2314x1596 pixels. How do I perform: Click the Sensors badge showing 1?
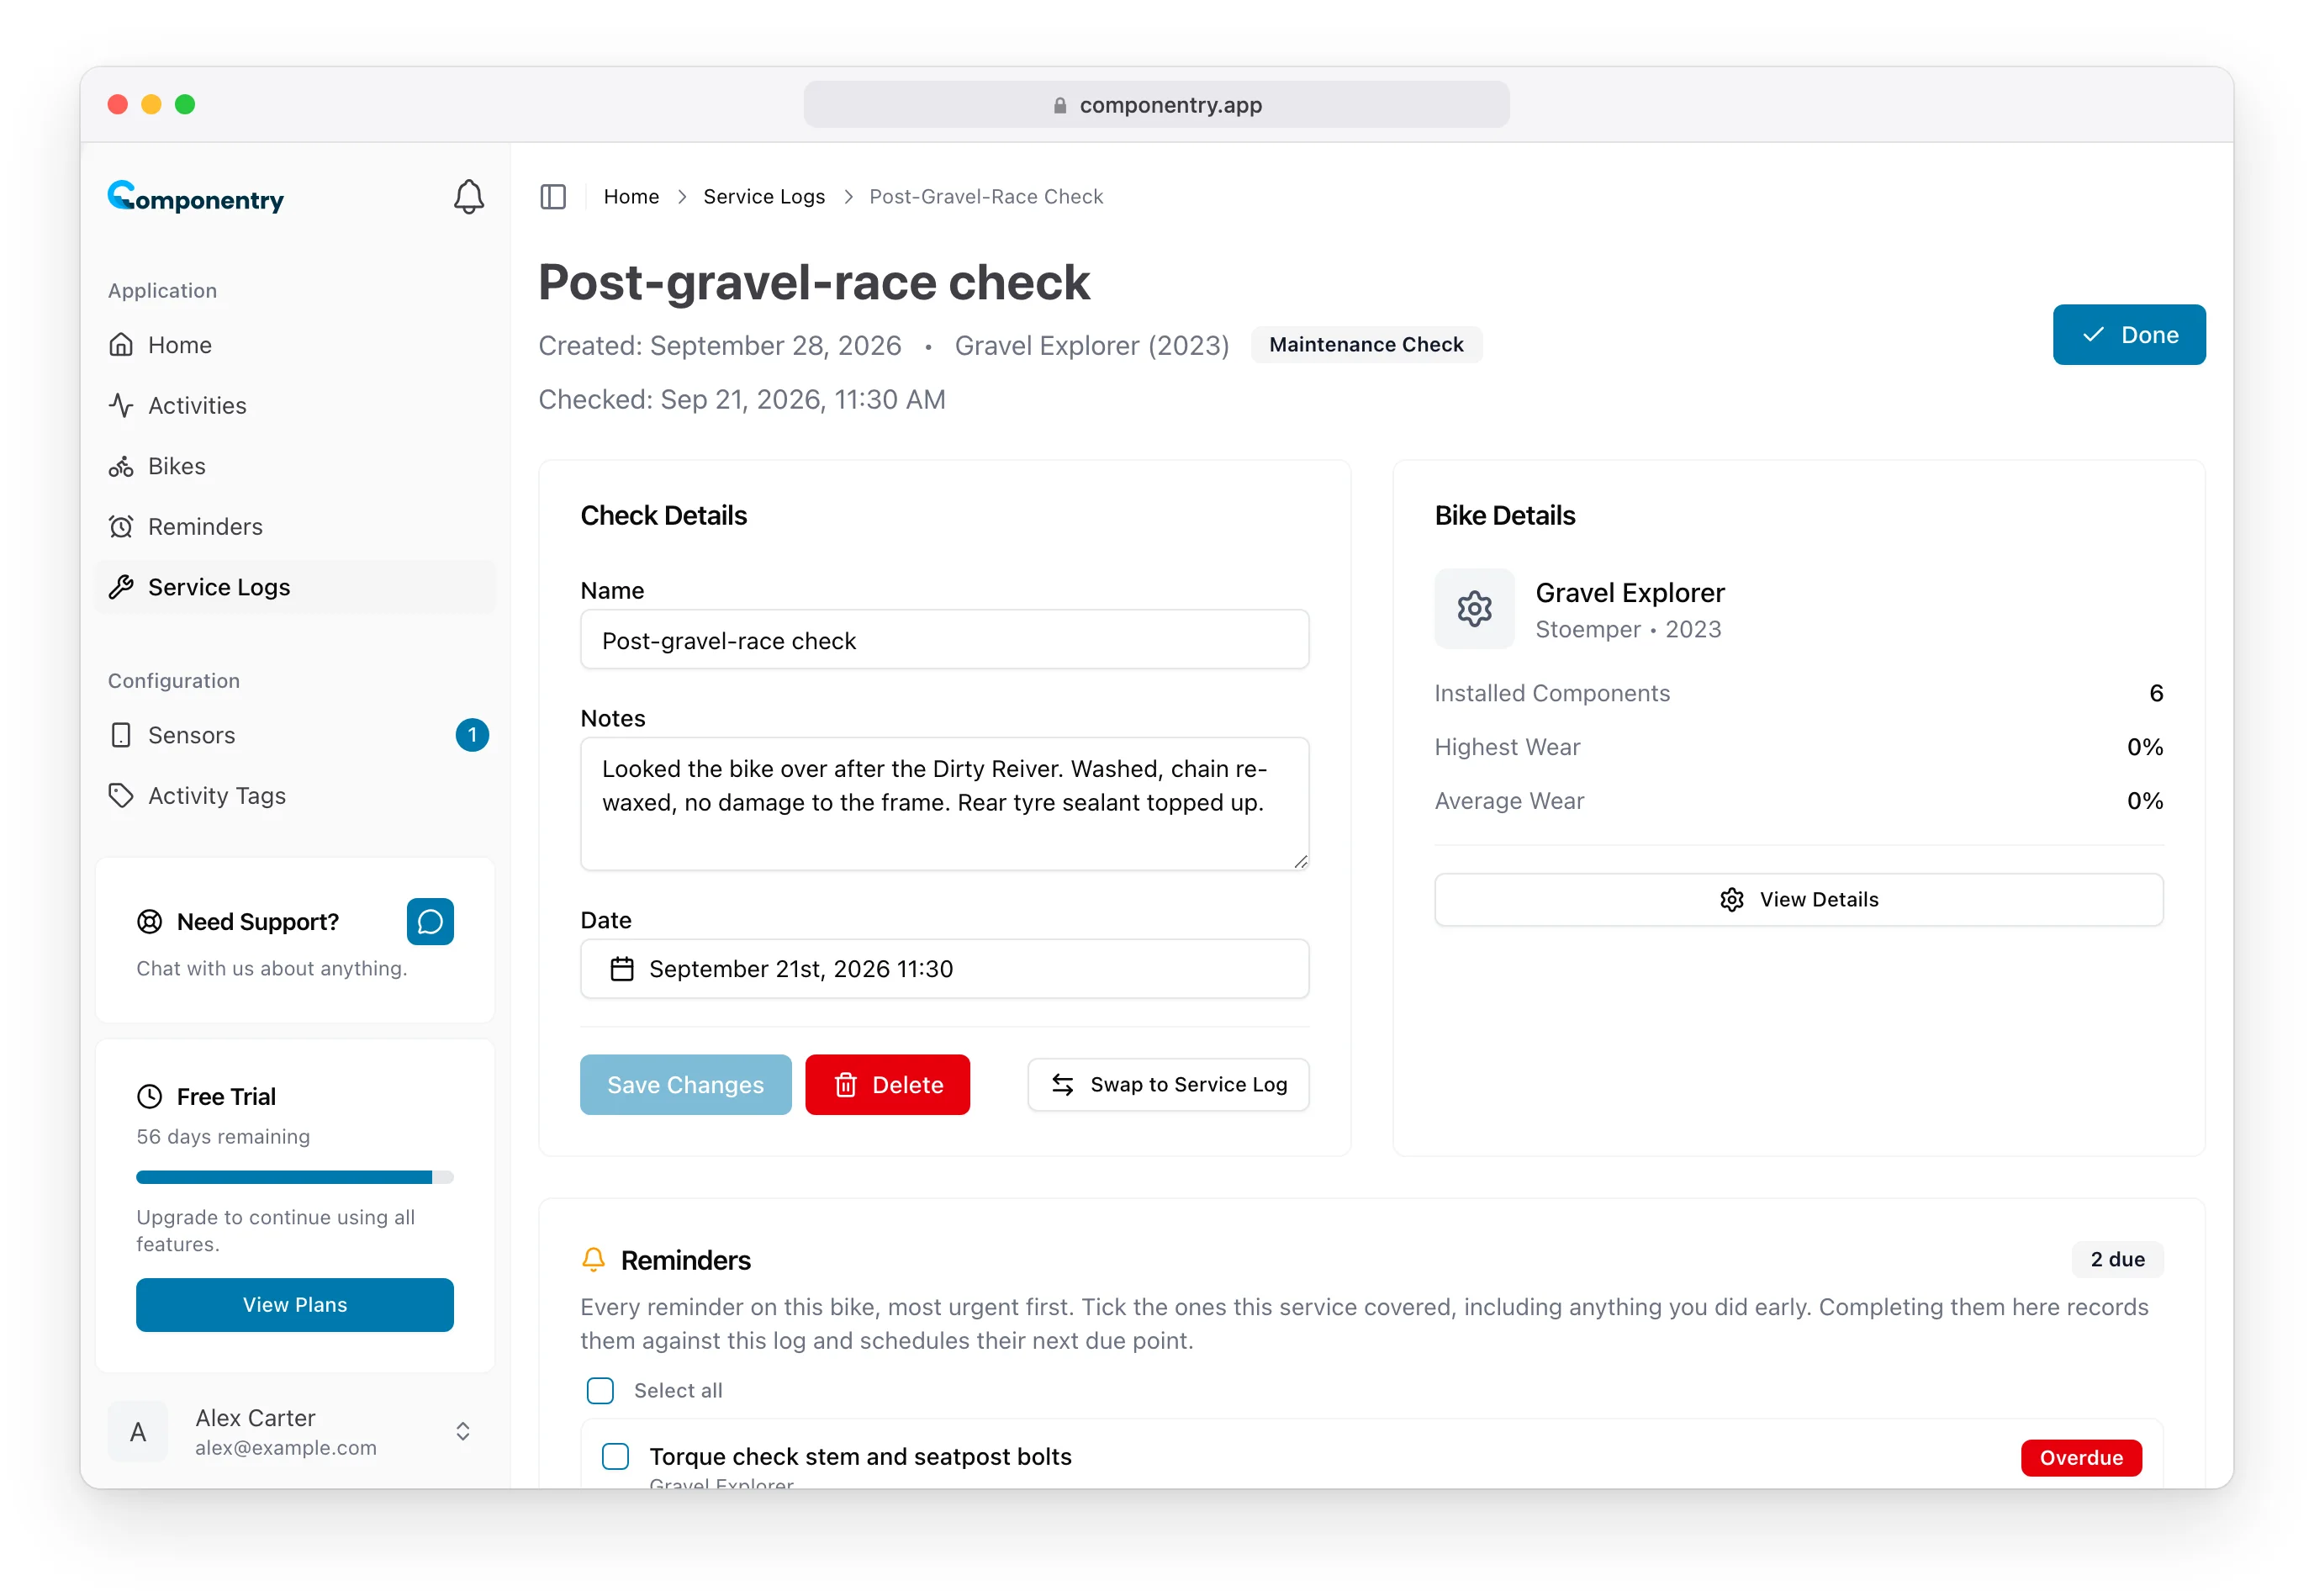[x=472, y=735]
